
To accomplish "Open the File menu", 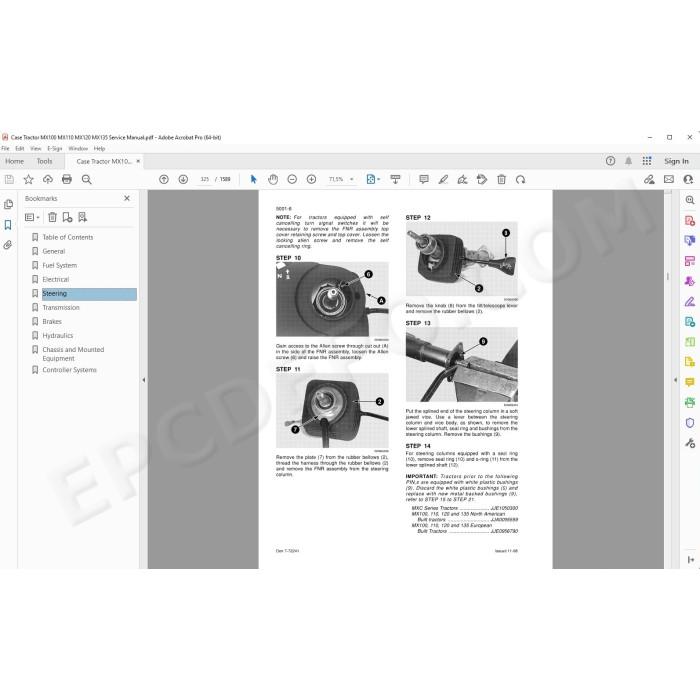I will coord(5,149).
